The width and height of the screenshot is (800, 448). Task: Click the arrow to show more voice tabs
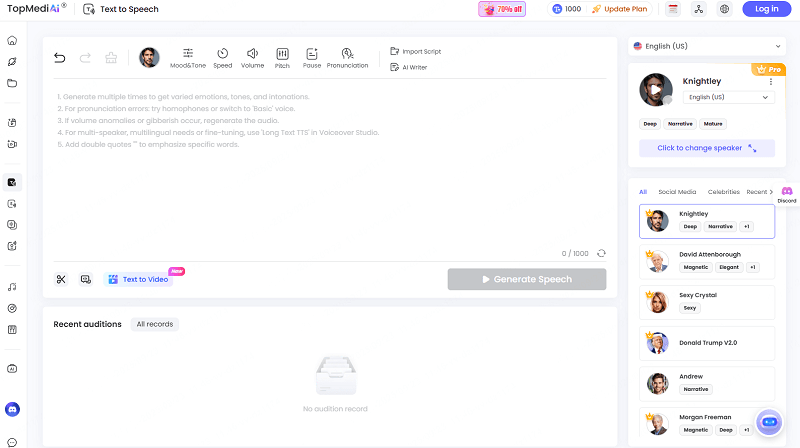pos(771,192)
